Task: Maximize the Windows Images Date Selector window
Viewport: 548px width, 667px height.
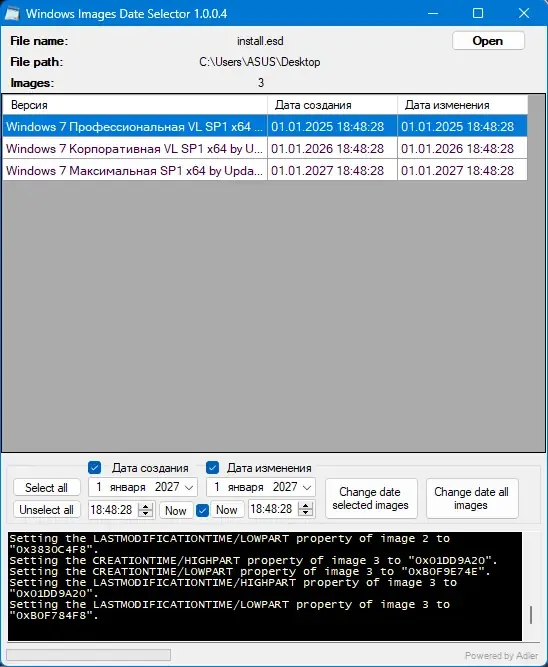Action: click(x=478, y=14)
